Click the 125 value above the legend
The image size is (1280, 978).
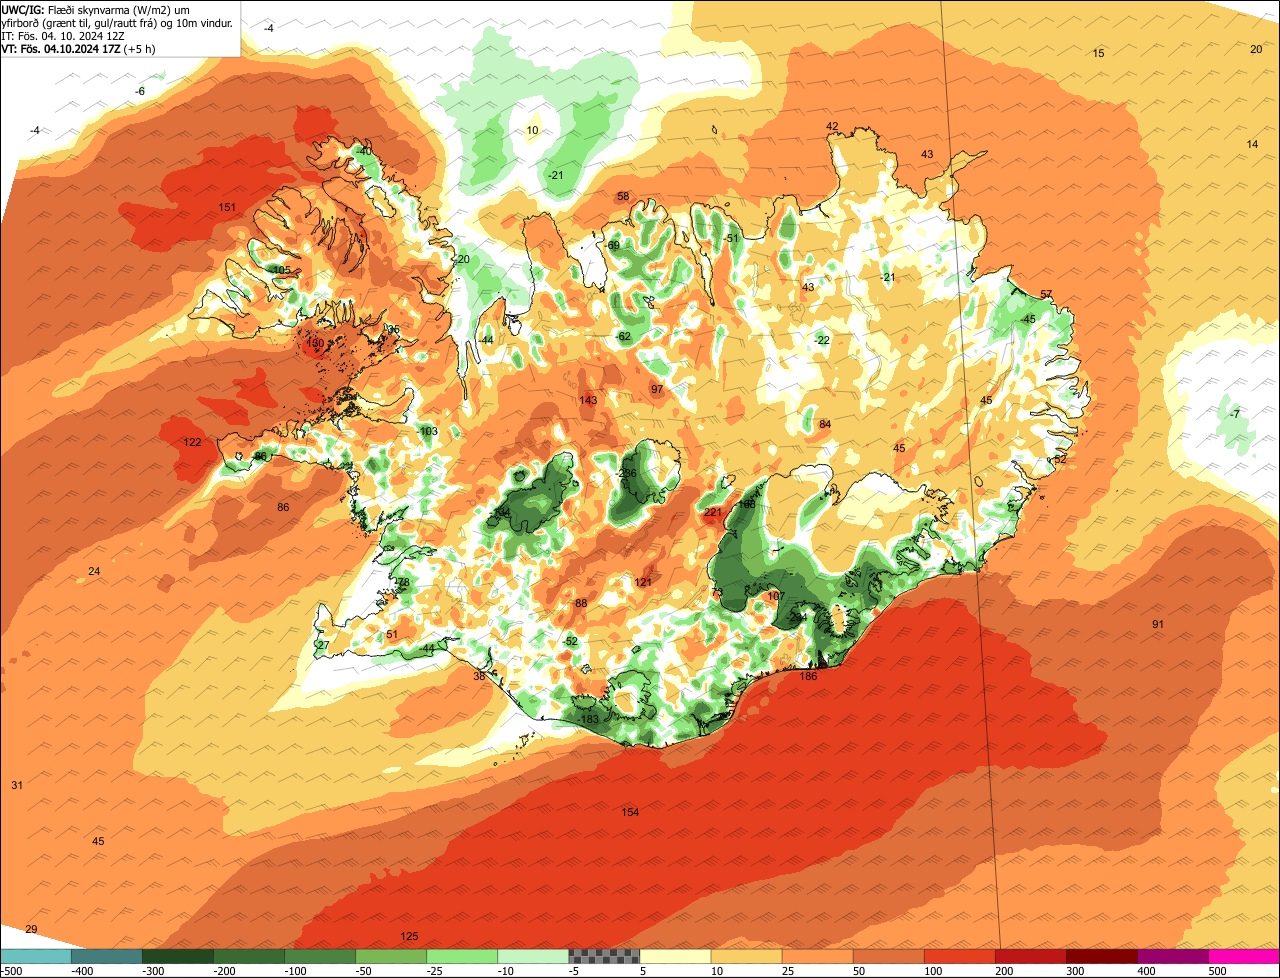(409, 936)
